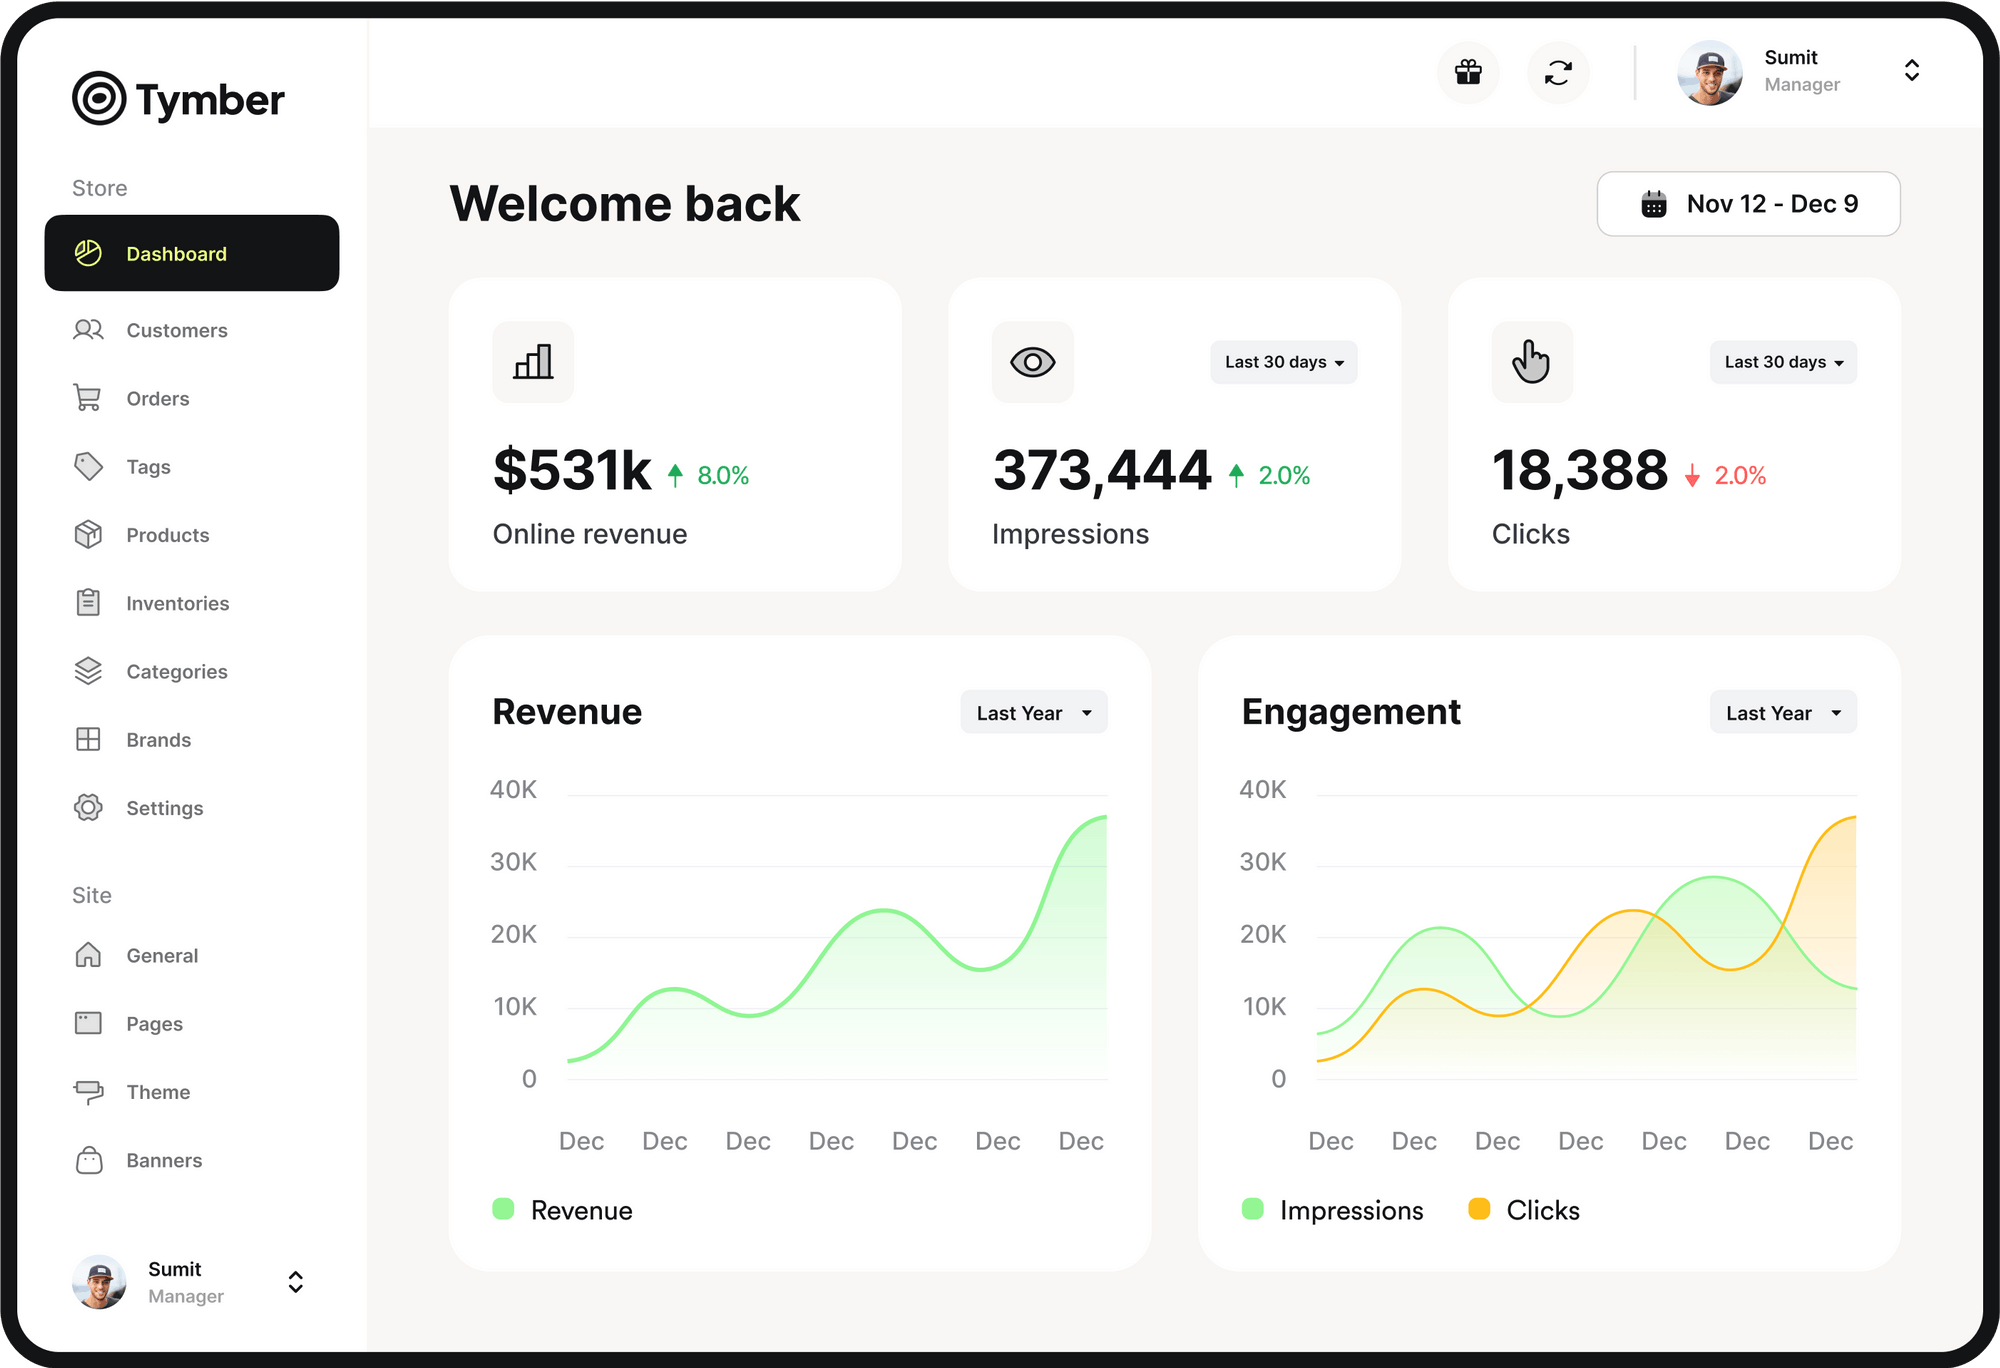Click the green Revenue legend swatch

503,1209
